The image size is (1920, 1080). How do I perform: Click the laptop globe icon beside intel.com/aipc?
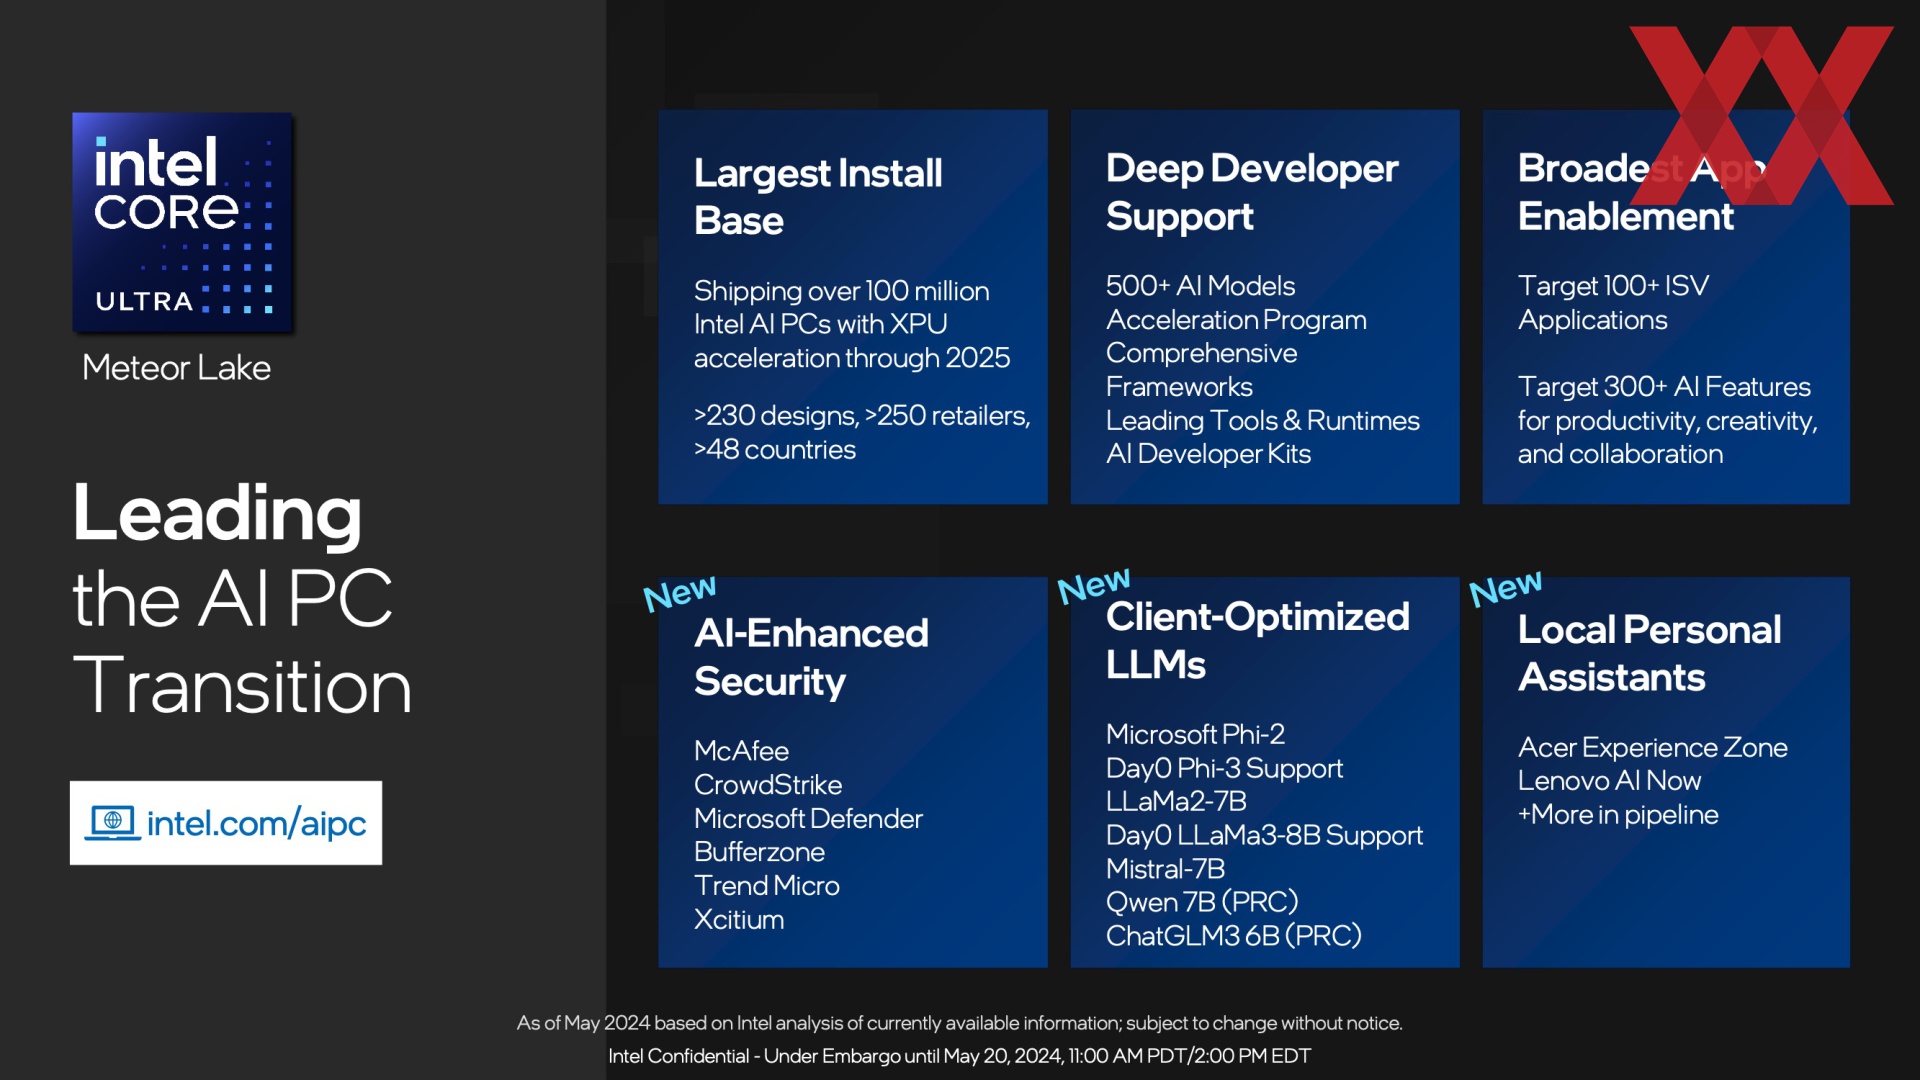click(112, 823)
